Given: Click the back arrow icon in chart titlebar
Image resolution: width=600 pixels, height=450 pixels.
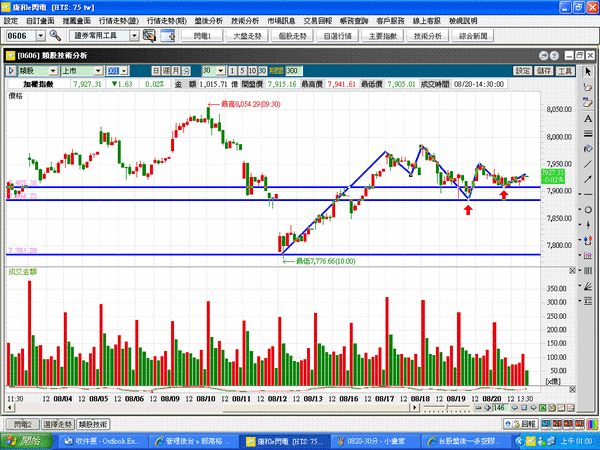Looking at the screenshot, I should 543,56.
